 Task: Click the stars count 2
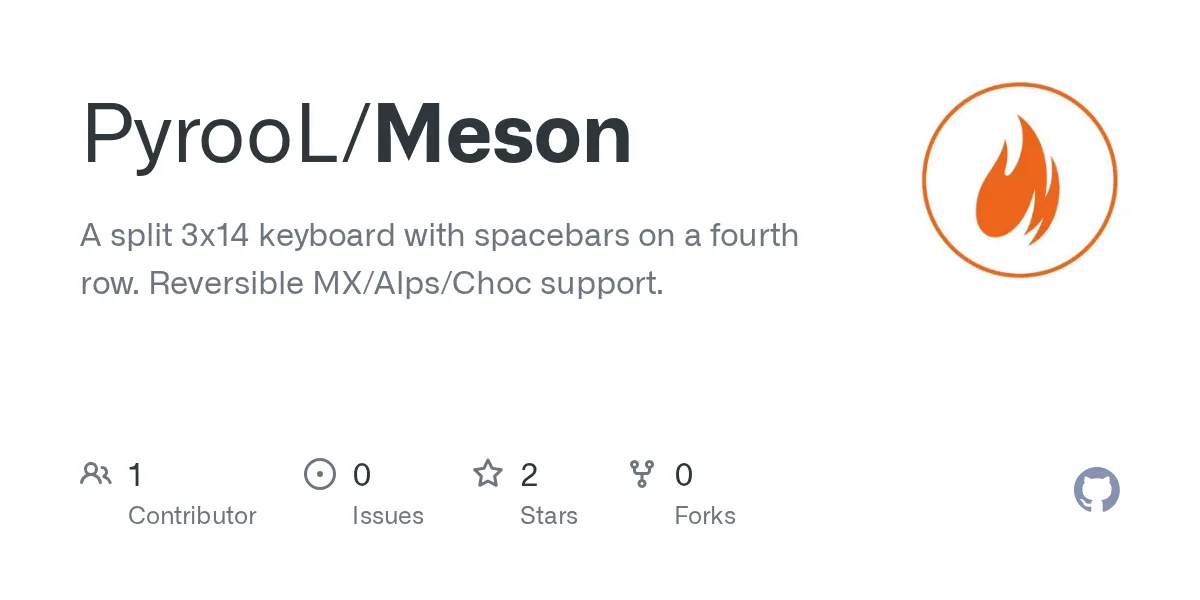tap(529, 475)
